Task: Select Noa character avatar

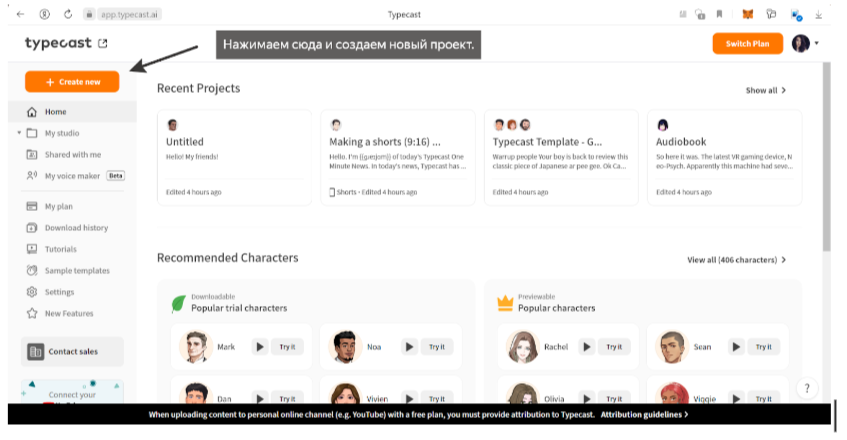Action: (x=345, y=347)
